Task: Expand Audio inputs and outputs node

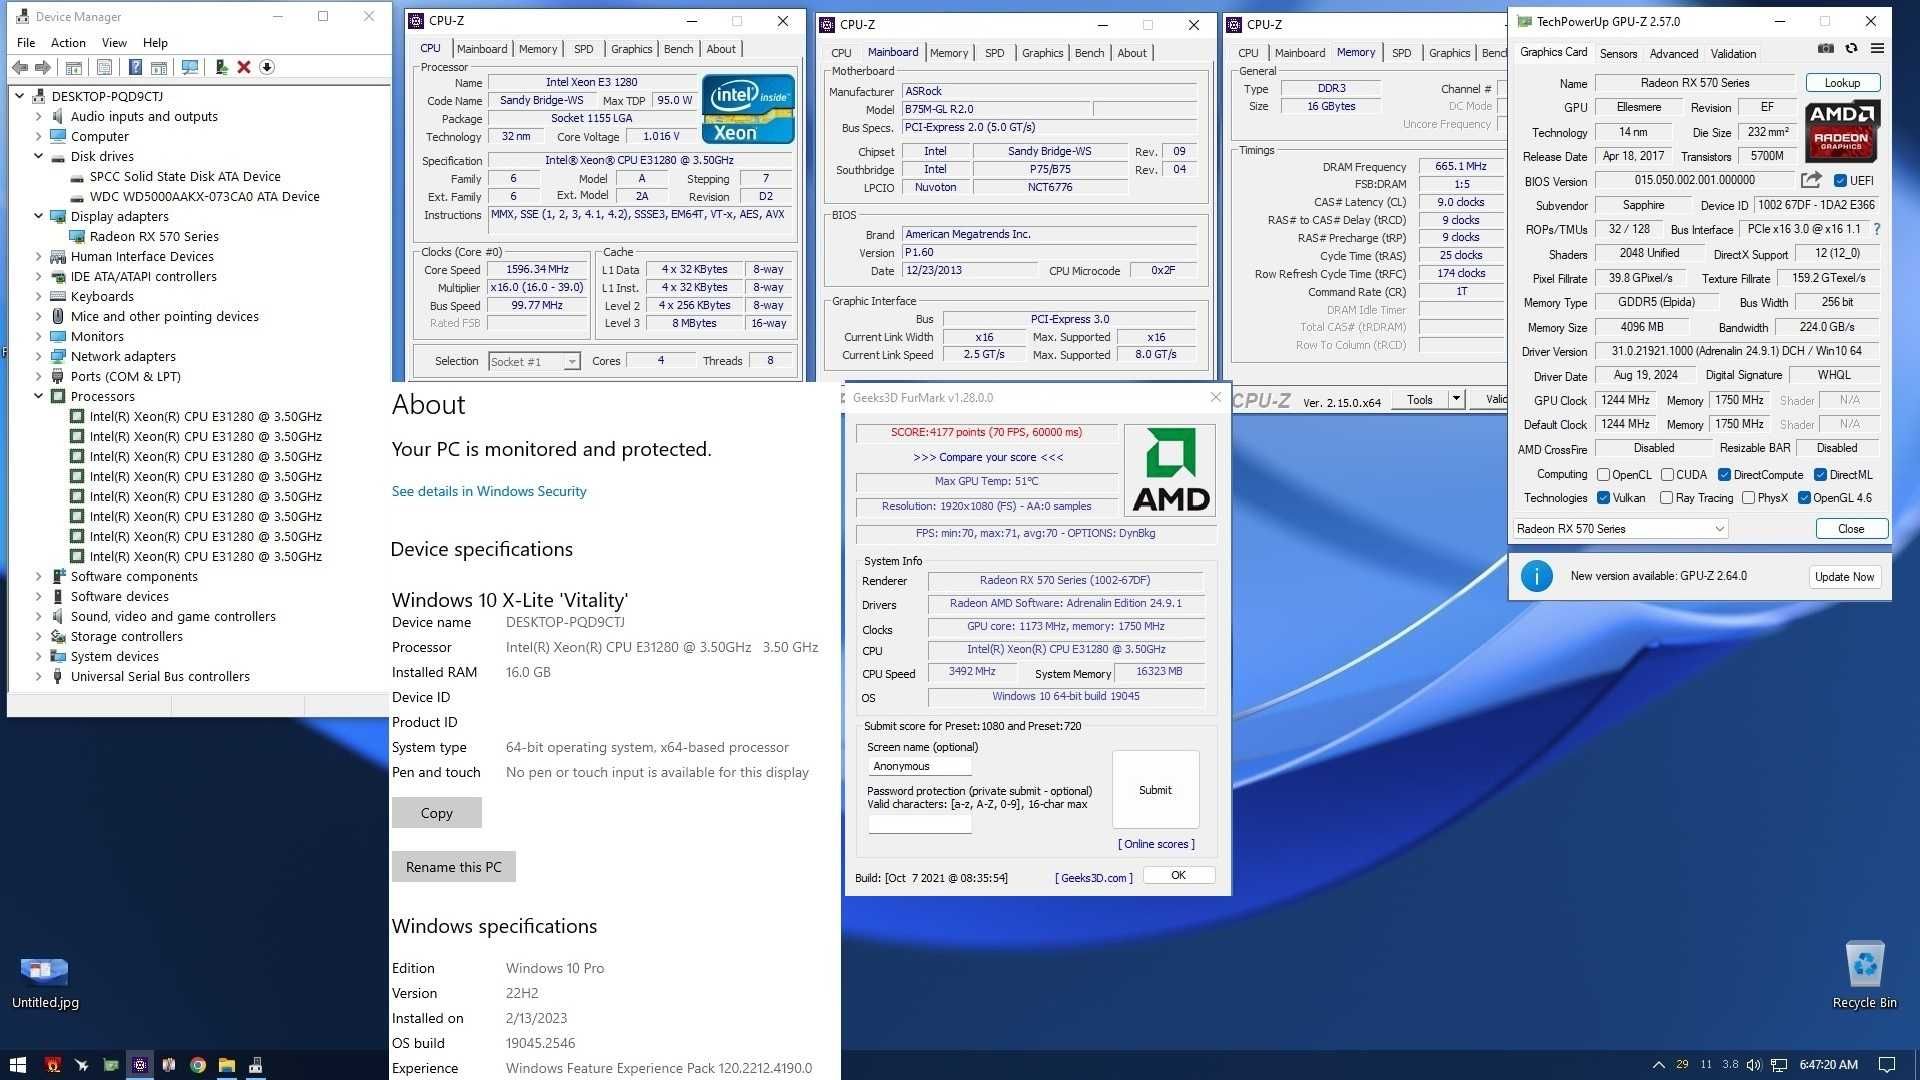Action: click(x=38, y=116)
